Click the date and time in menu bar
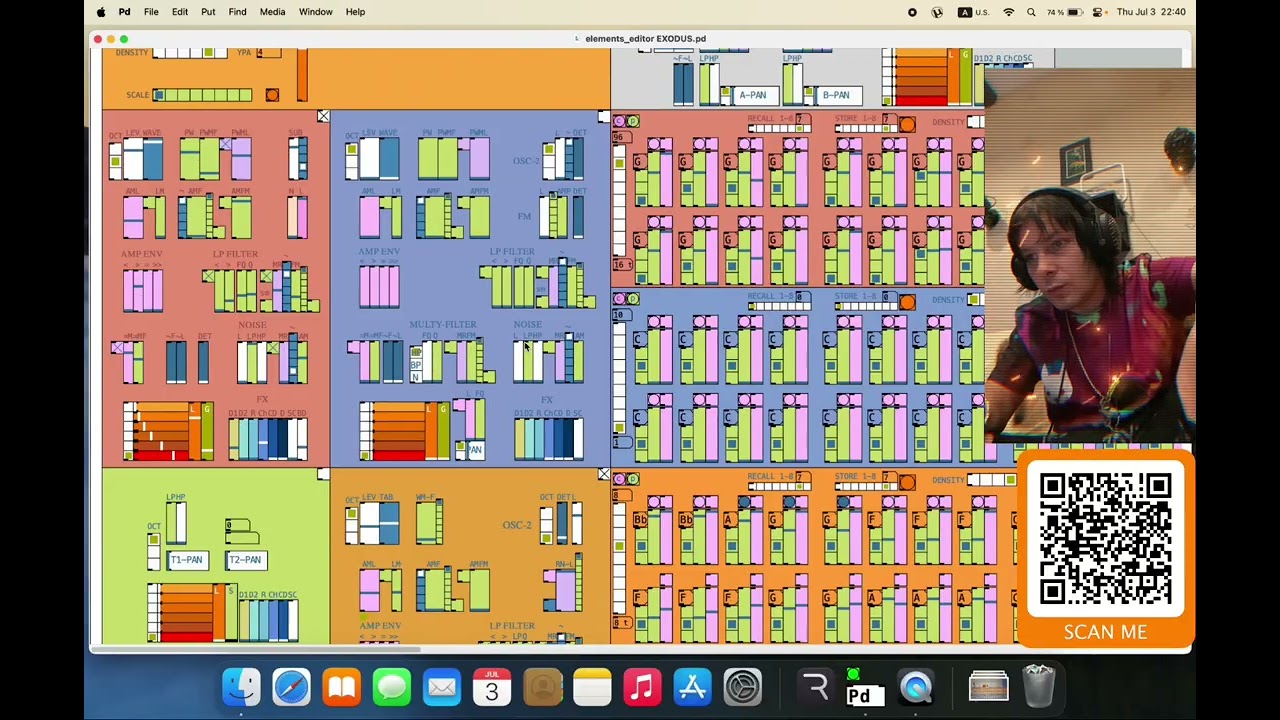Image resolution: width=1280 pixels, height=720 pixels. [x=1151, y=12]
